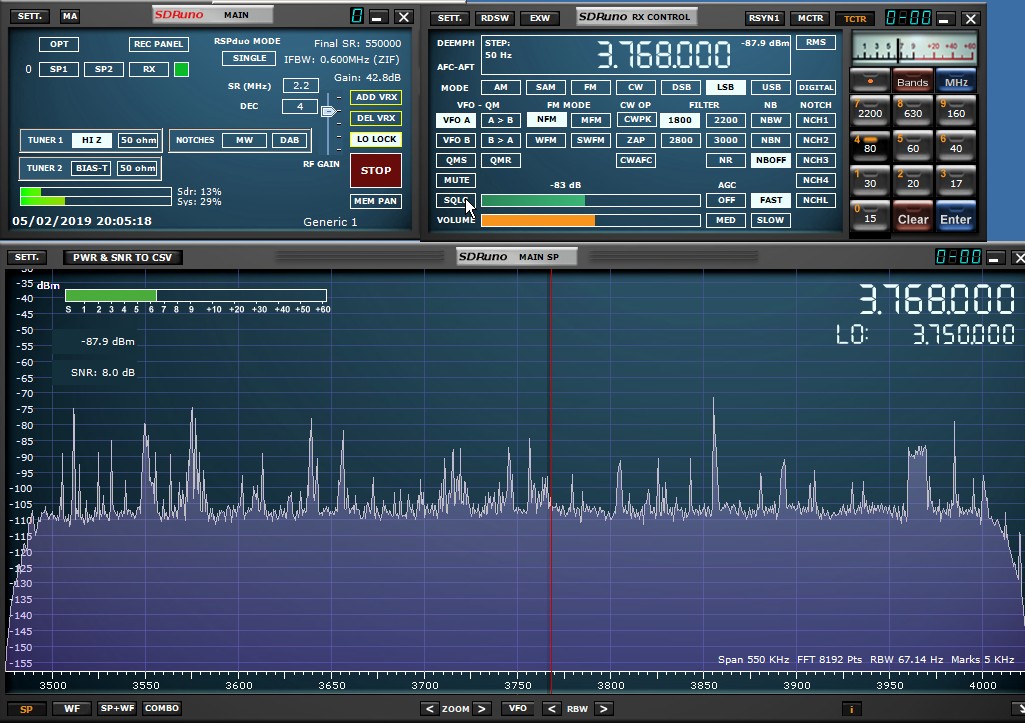Click PWR & SNR TO CSV button
Screen dimensions: 1025x723
pos(122,258)
